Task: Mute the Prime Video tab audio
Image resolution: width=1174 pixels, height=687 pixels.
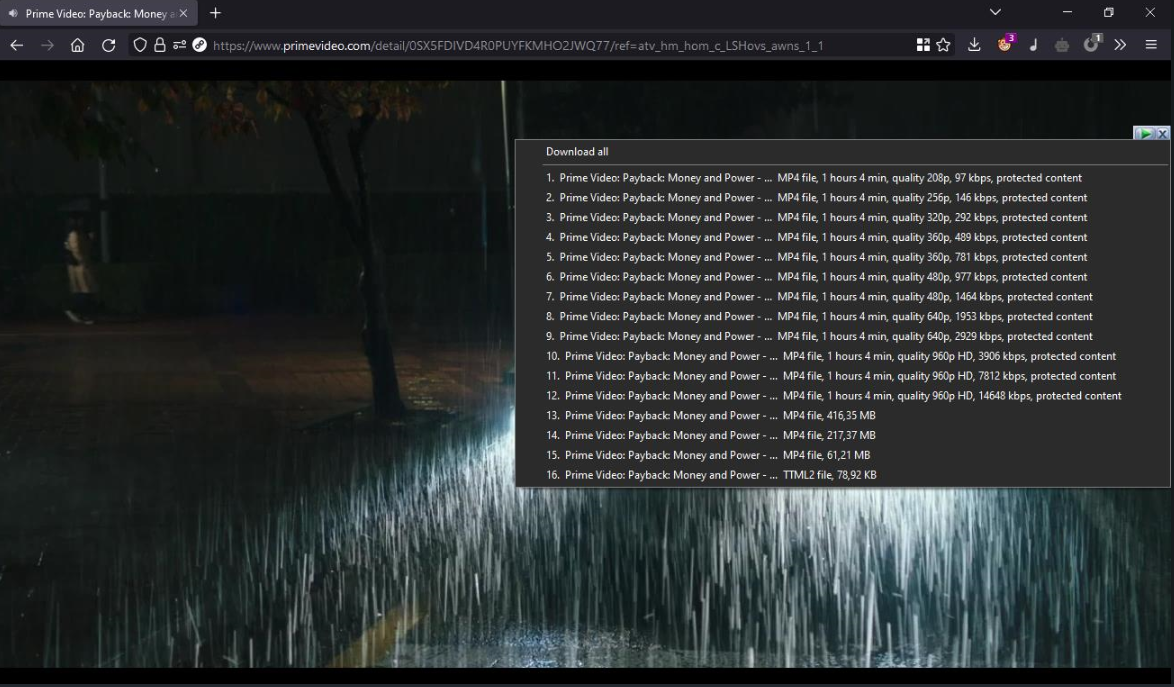Action: click(x=13, y=13)
